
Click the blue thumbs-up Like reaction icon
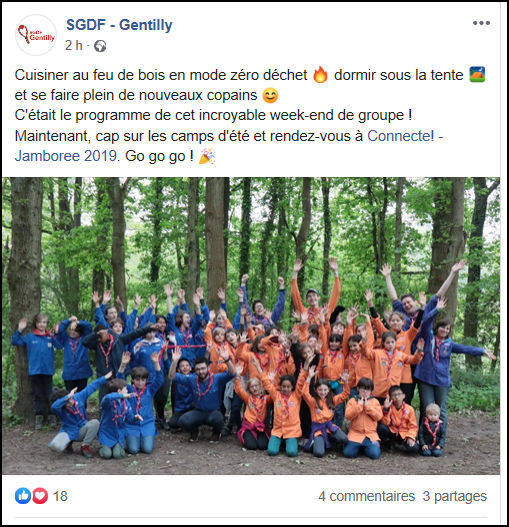tap(23, 496)
